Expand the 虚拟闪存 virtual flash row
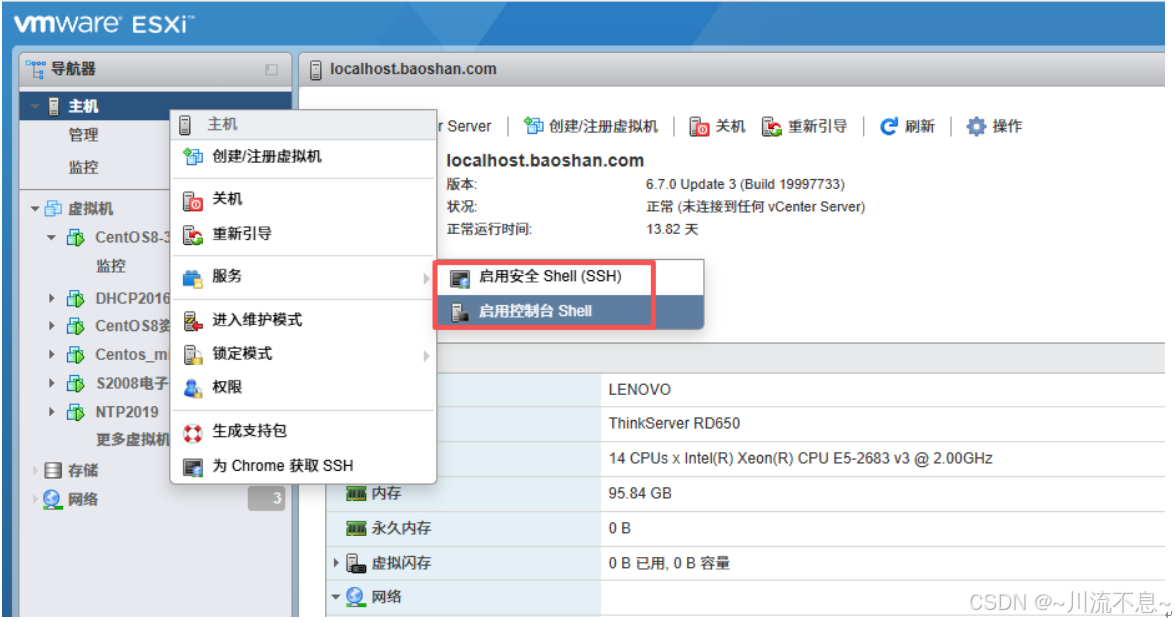 click(x=336, y=563)
